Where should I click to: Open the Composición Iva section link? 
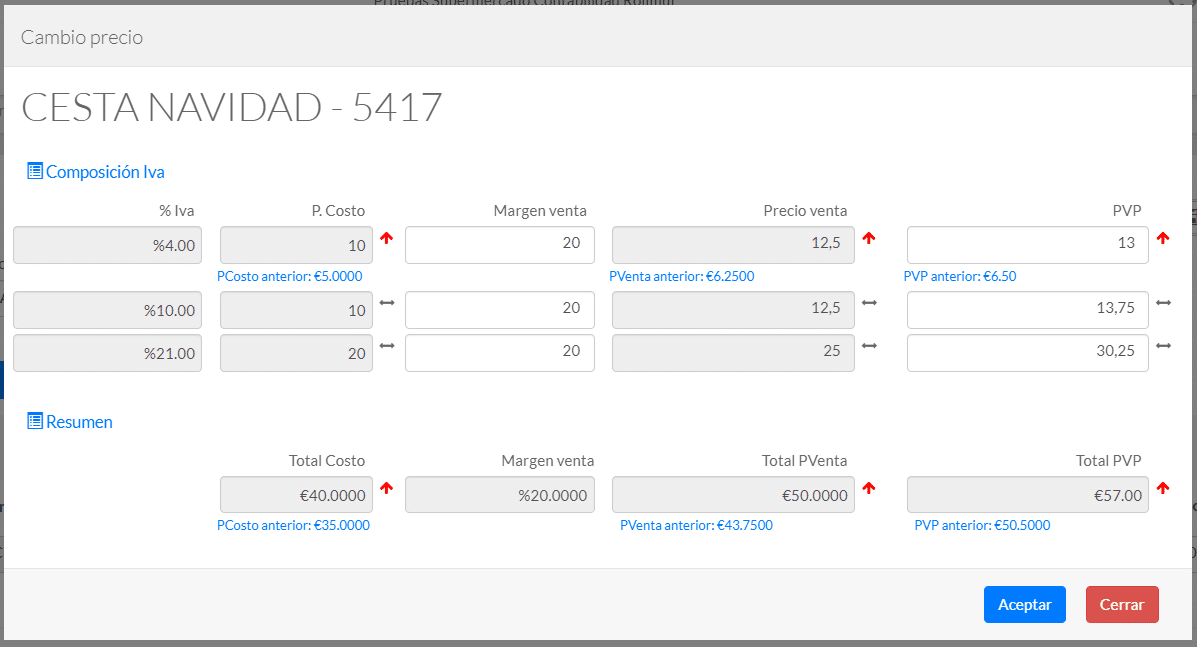pos(105,172)
